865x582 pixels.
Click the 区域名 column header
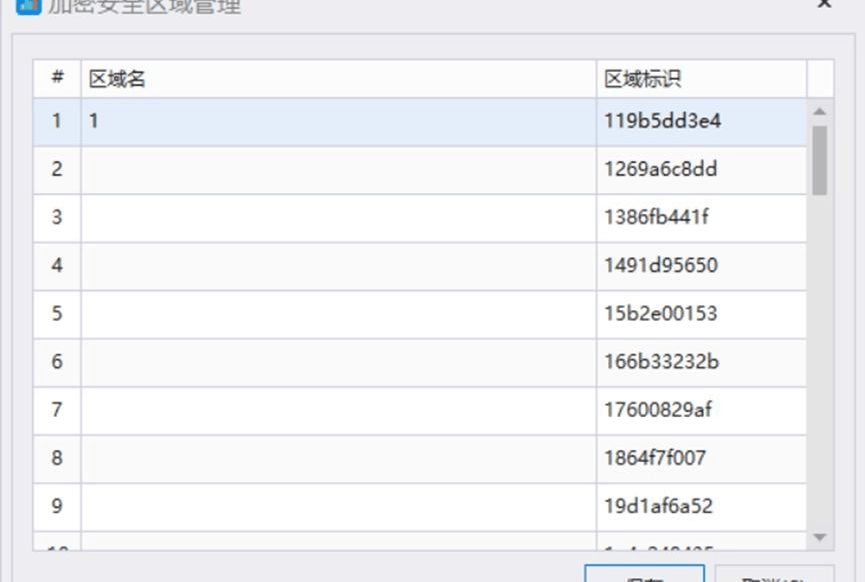coord(339,79)
